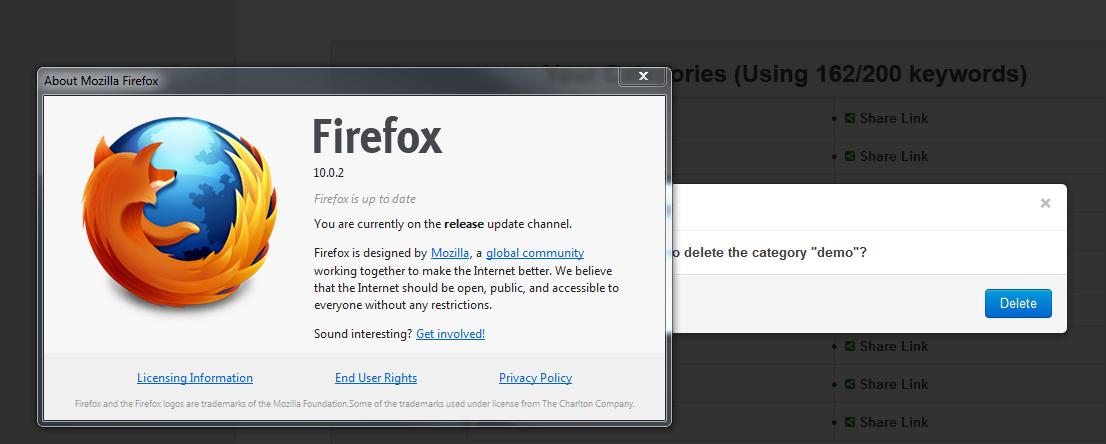Click the large Firefox wordmark heading
The height and width of the screenshot is (444, 1106).
[x=377, y=136]
